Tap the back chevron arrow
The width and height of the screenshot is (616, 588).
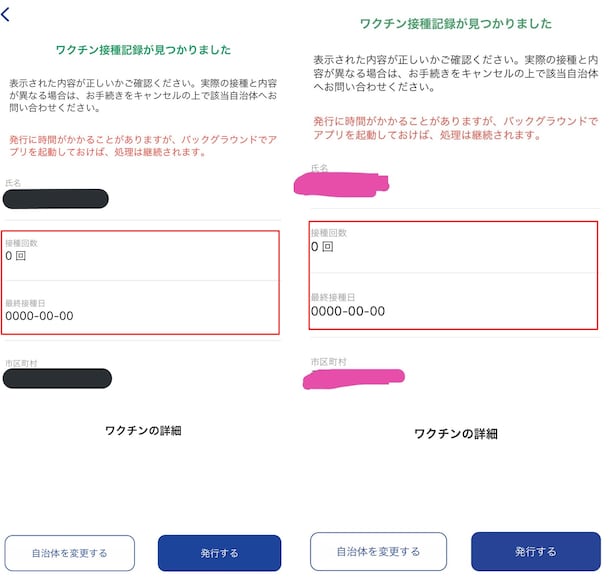click(6, 14)
